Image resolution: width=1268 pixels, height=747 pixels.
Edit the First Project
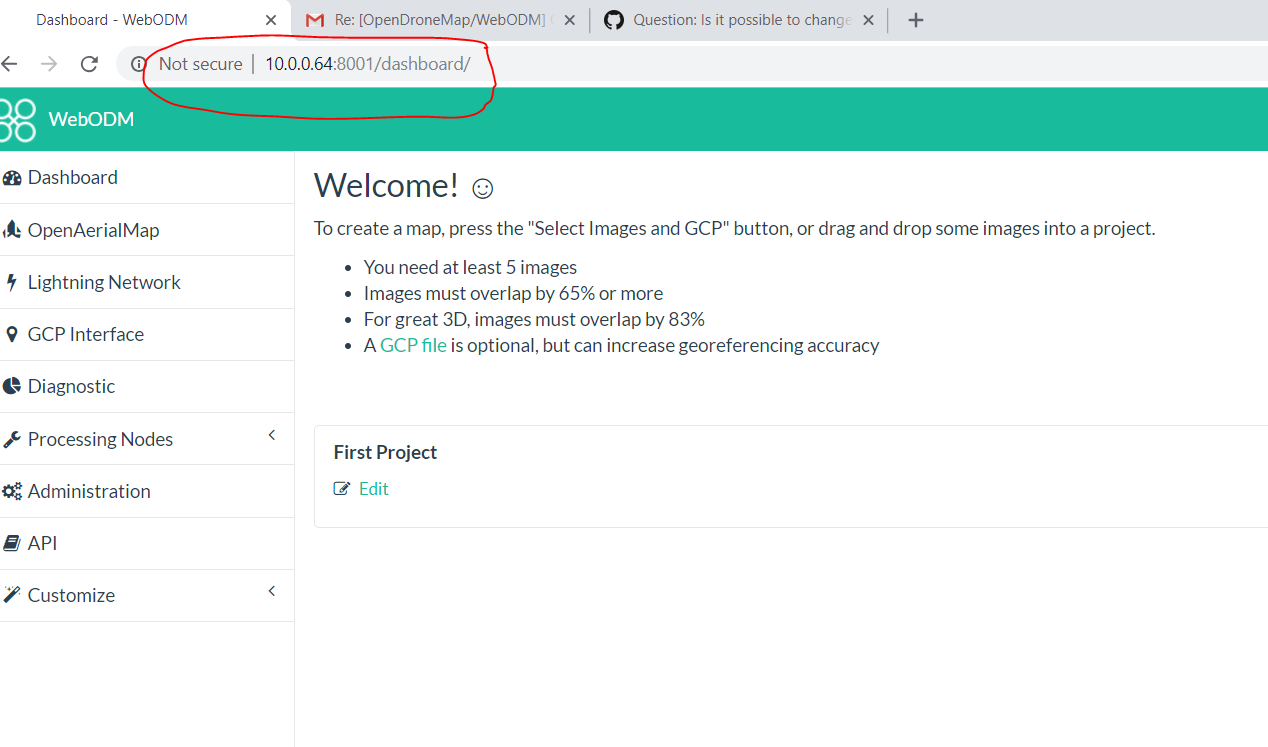pyautogui.click(x=372, y=488)
